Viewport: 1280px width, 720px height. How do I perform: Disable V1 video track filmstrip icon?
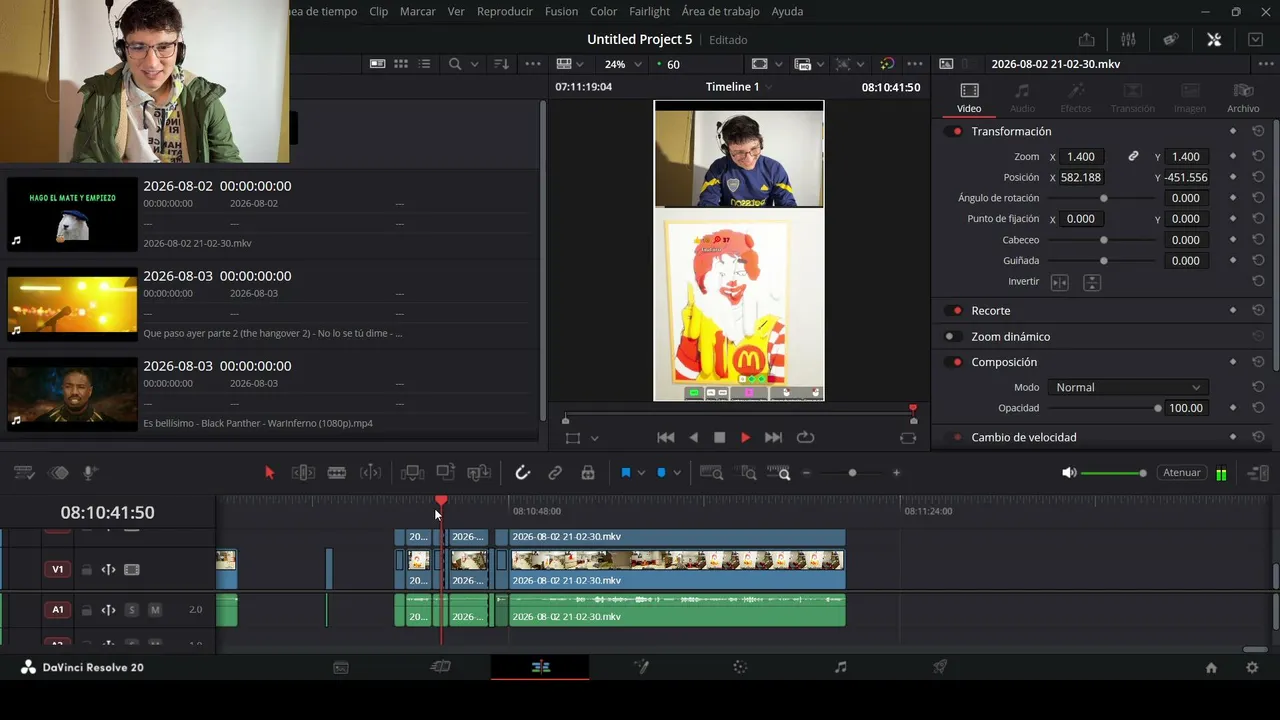pyautogui.click(x=131, y=570)
